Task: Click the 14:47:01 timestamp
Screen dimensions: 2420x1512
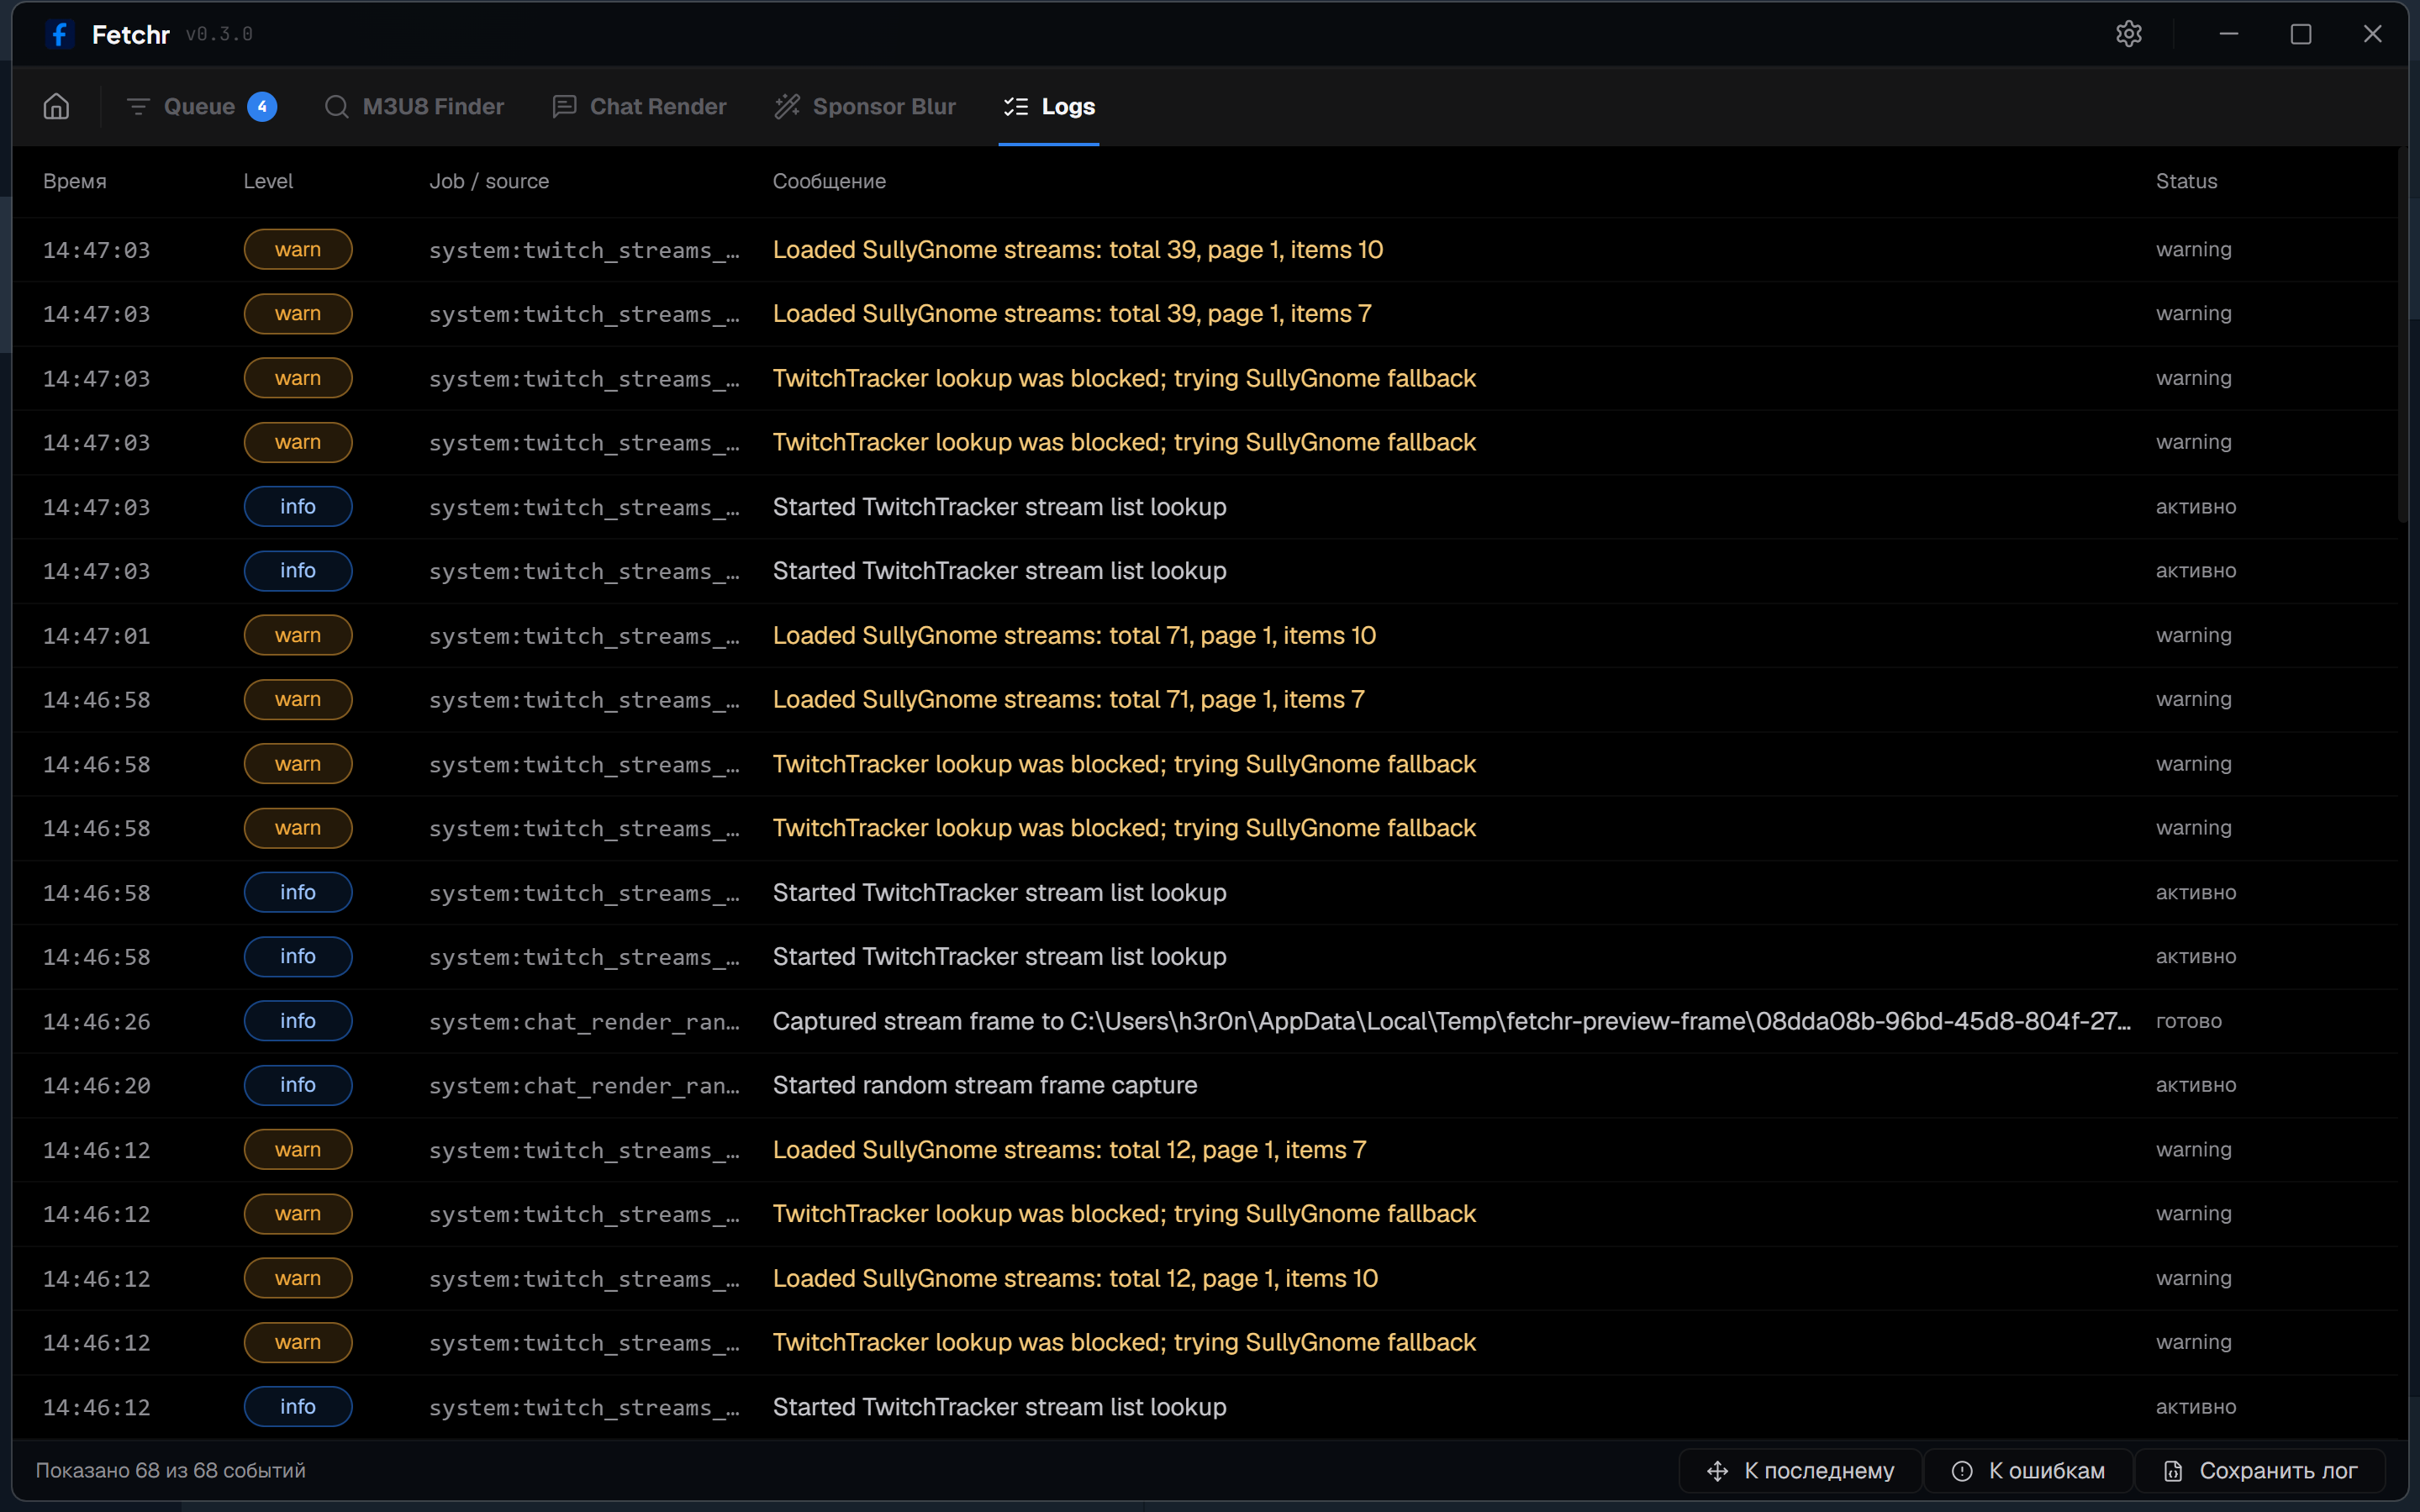Action: pyautogui.click(x=97, y=636)
